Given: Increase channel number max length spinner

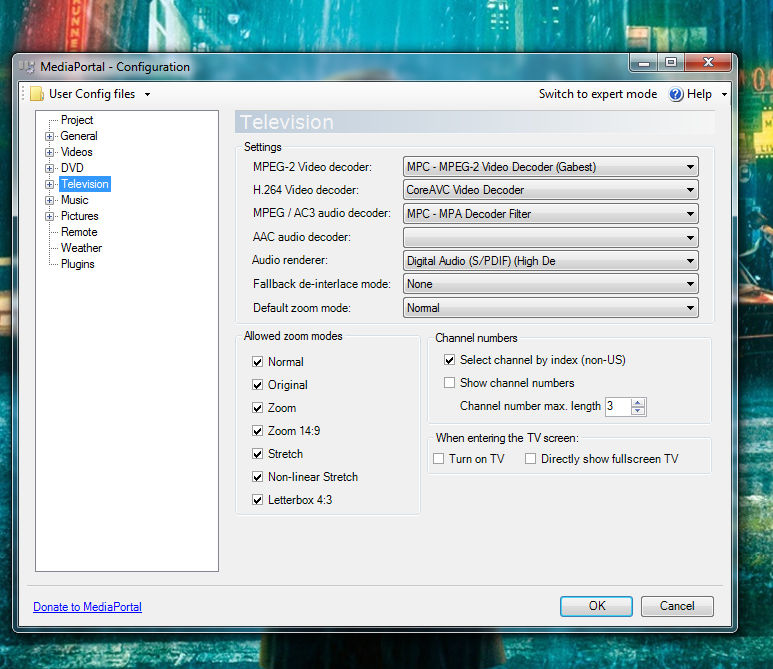Looking at the screenshot, I should coord(639,402).
